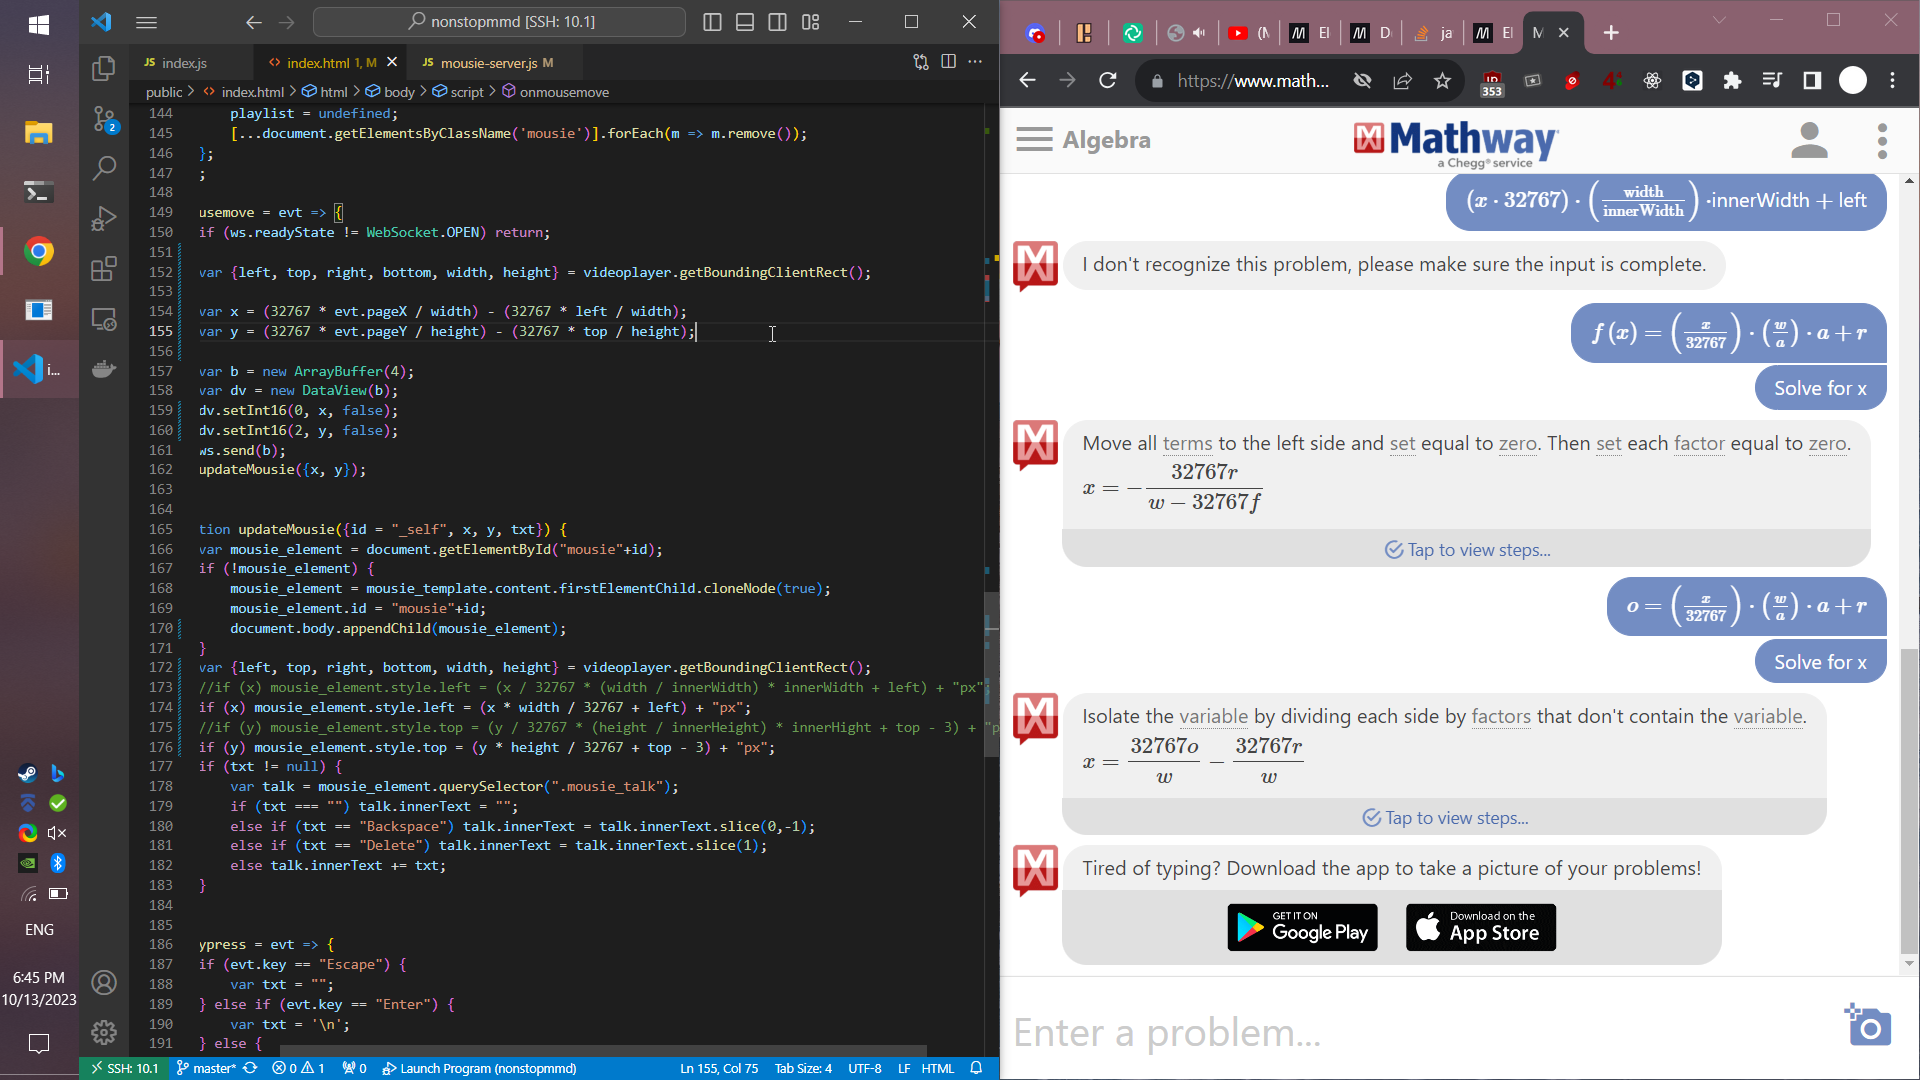Toggle bottom panel layout button

(745, 22)
